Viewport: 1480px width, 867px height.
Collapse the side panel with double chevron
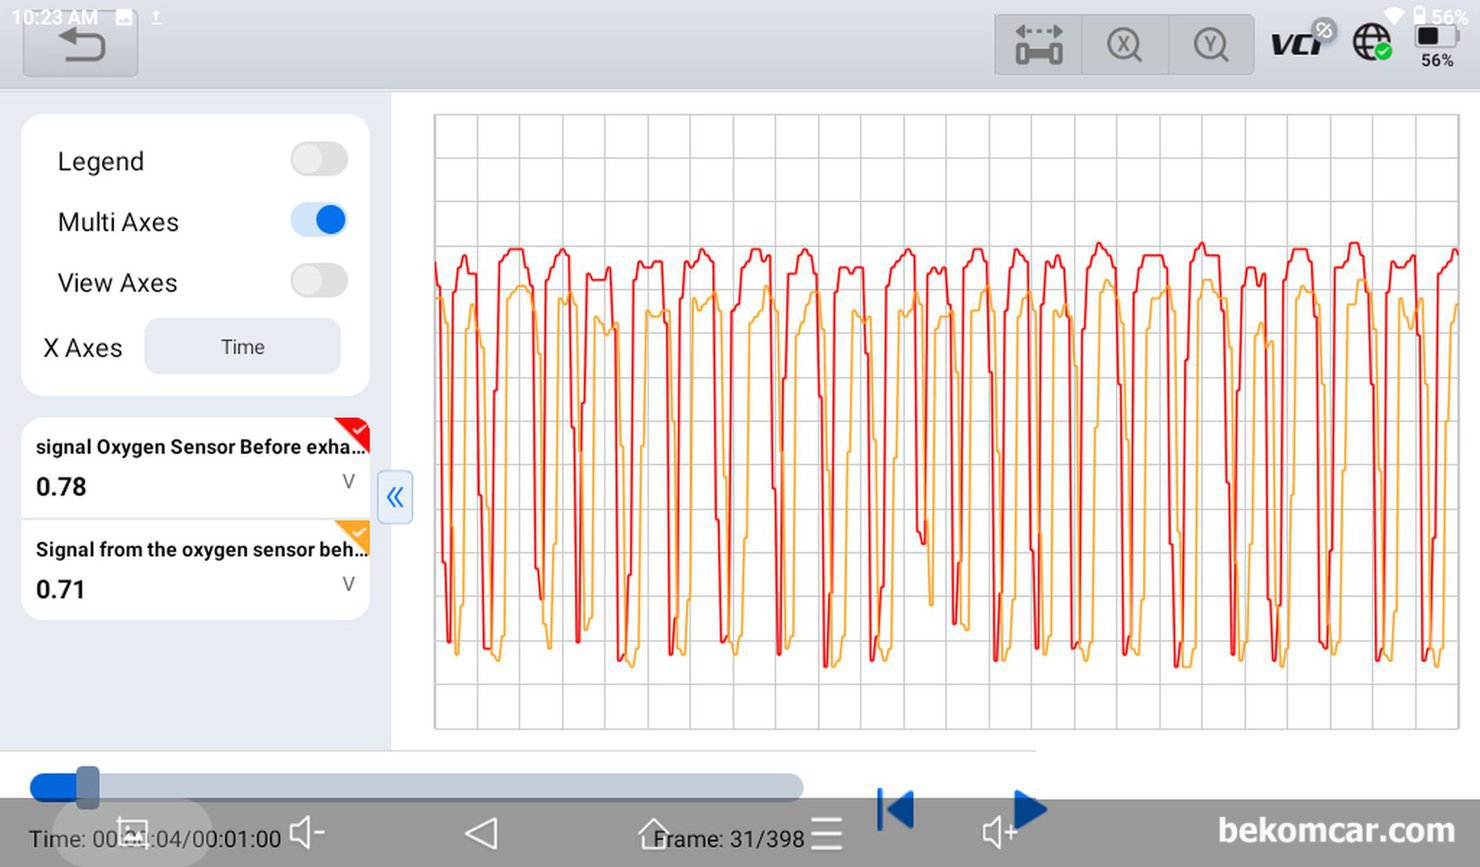pos(395,497)
